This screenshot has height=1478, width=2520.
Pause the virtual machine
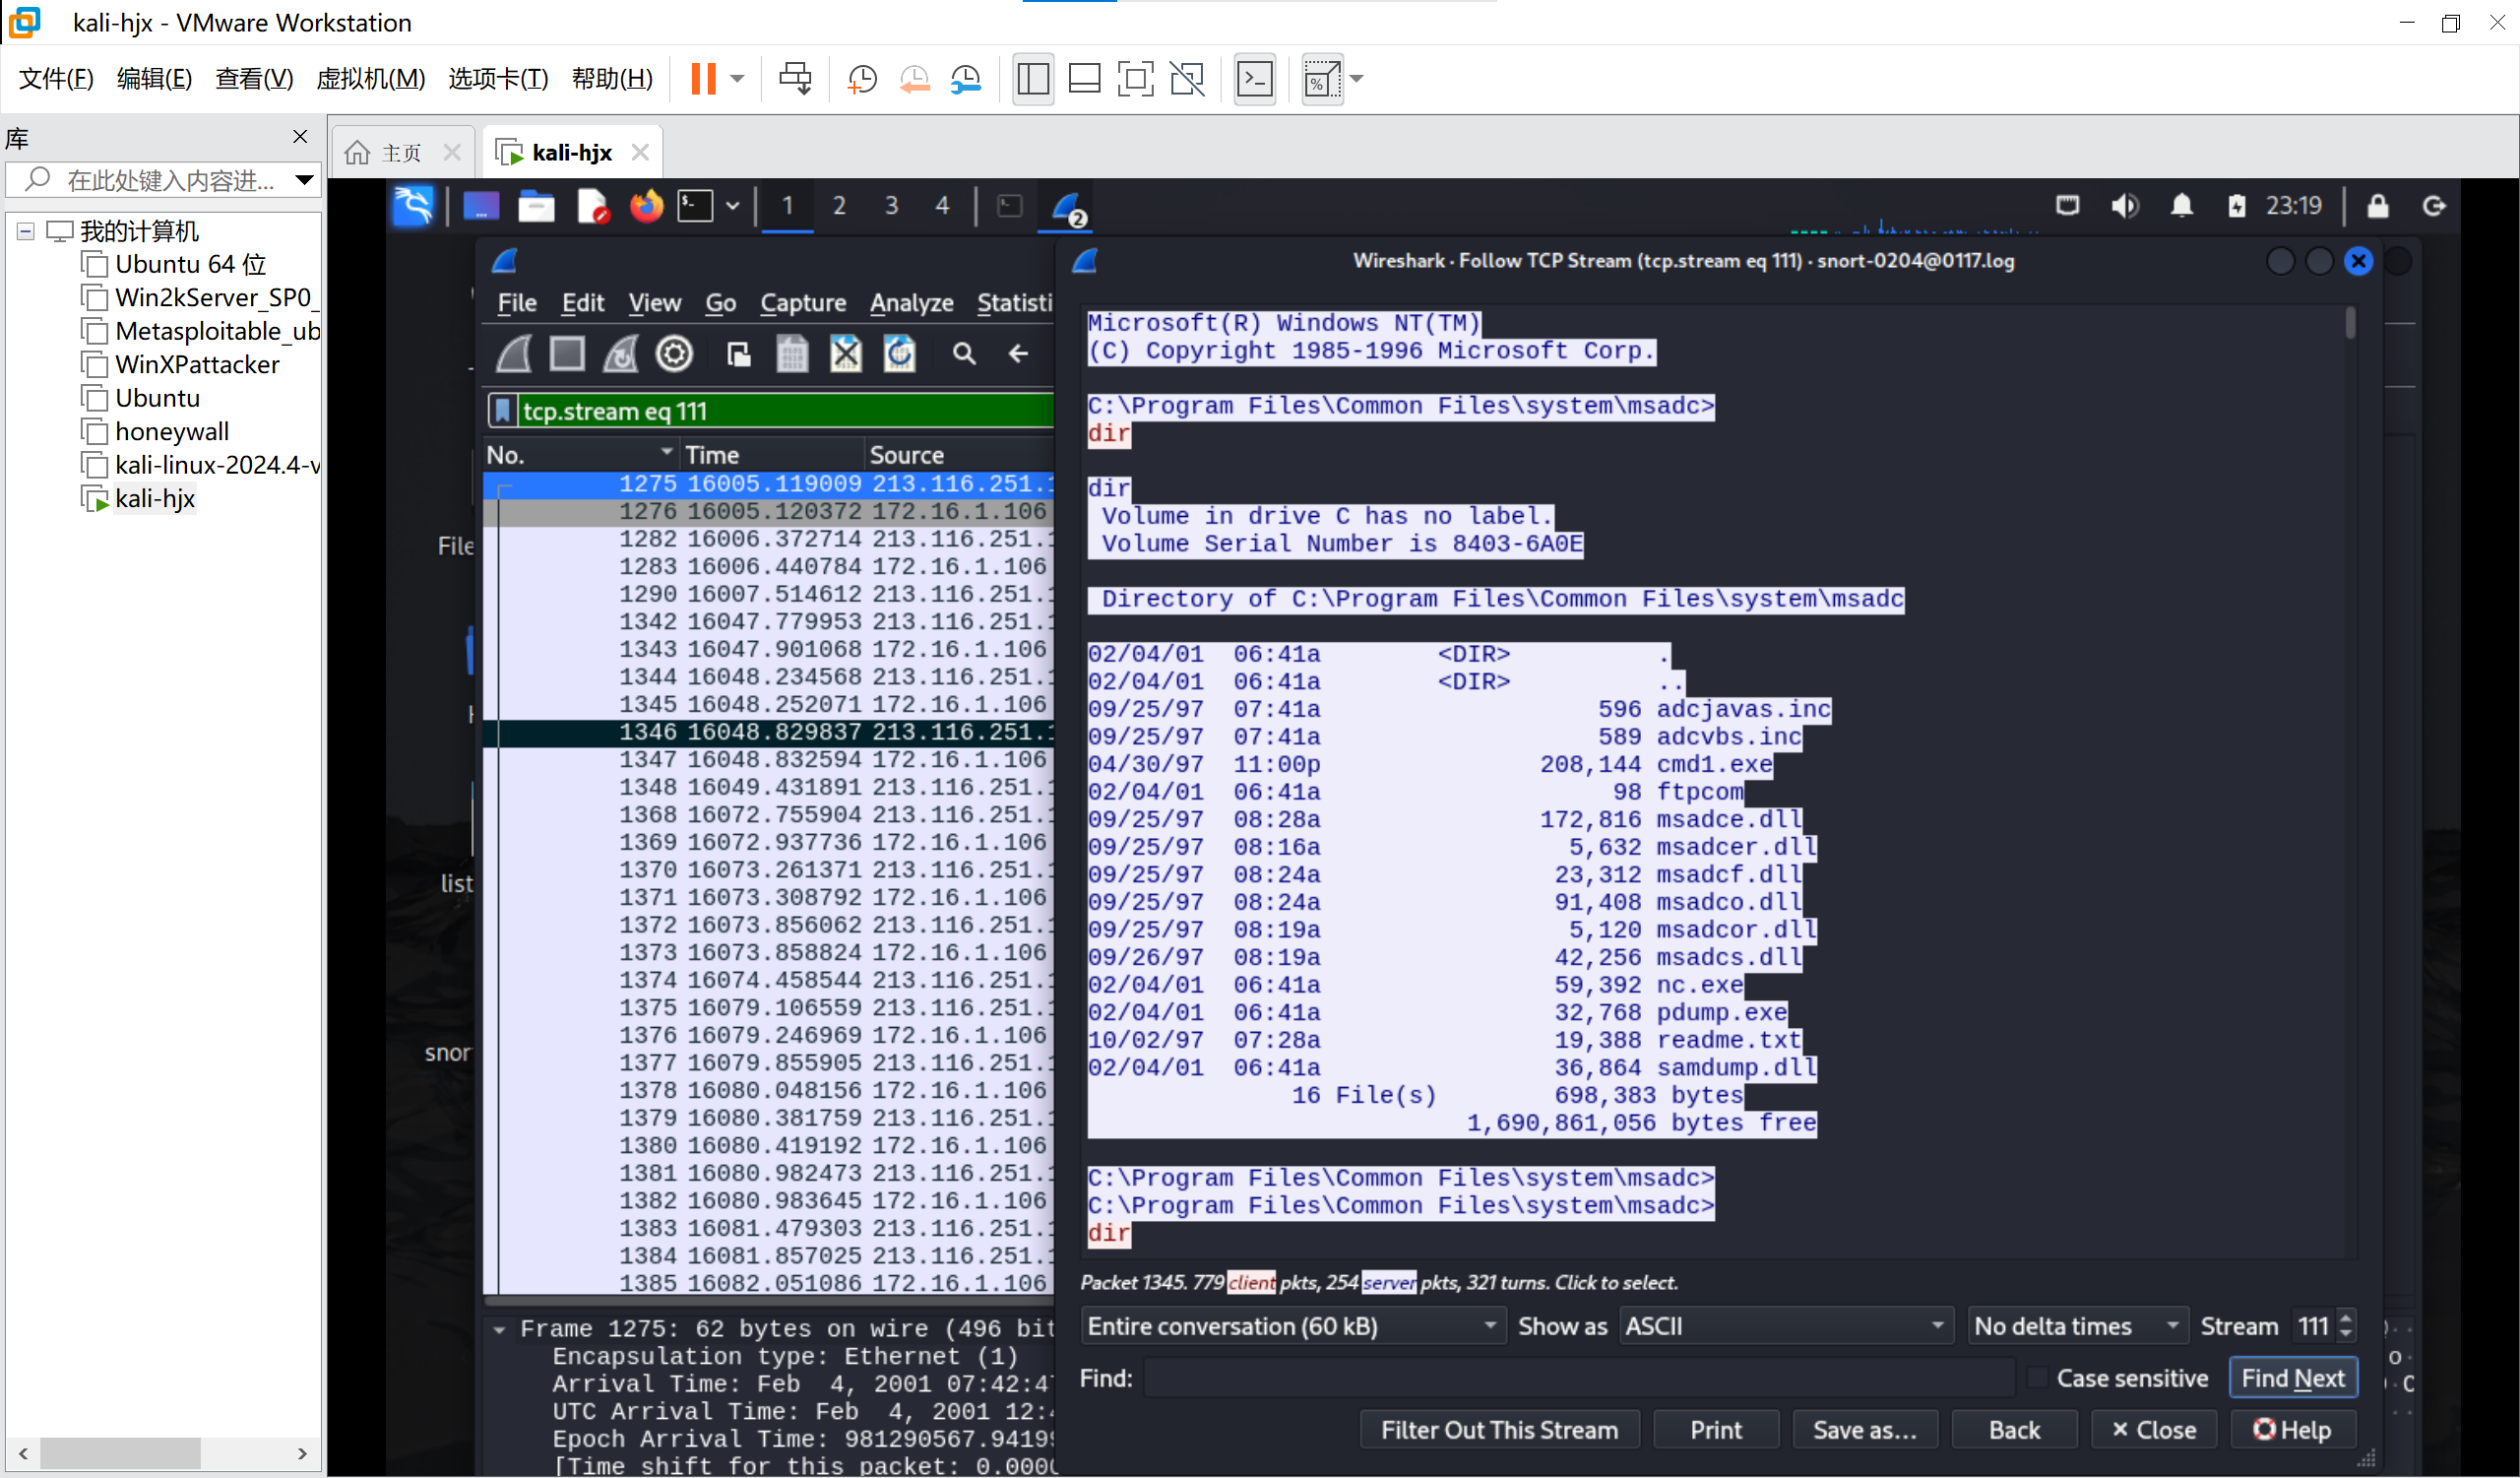click(703, 78)
